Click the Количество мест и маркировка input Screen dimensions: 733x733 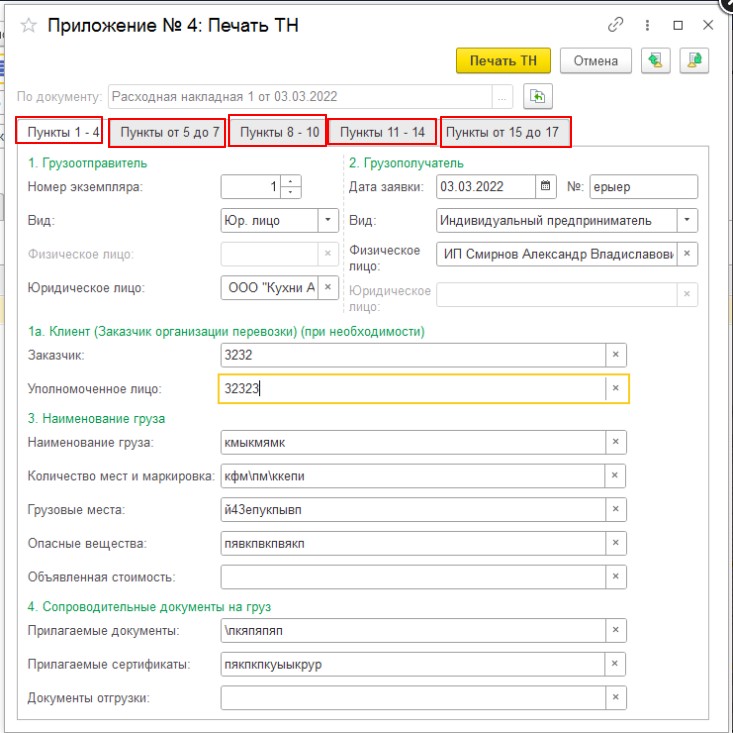413,476
